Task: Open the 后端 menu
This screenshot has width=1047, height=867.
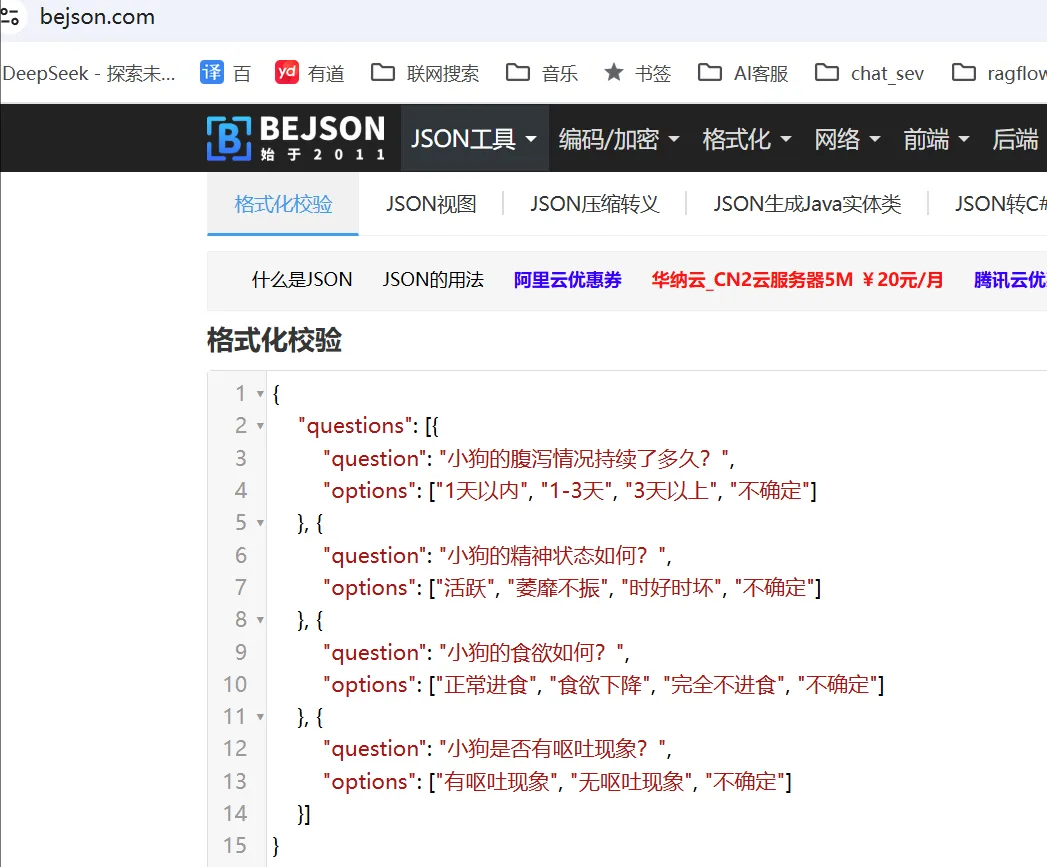Action: (x=1015, y=139)
